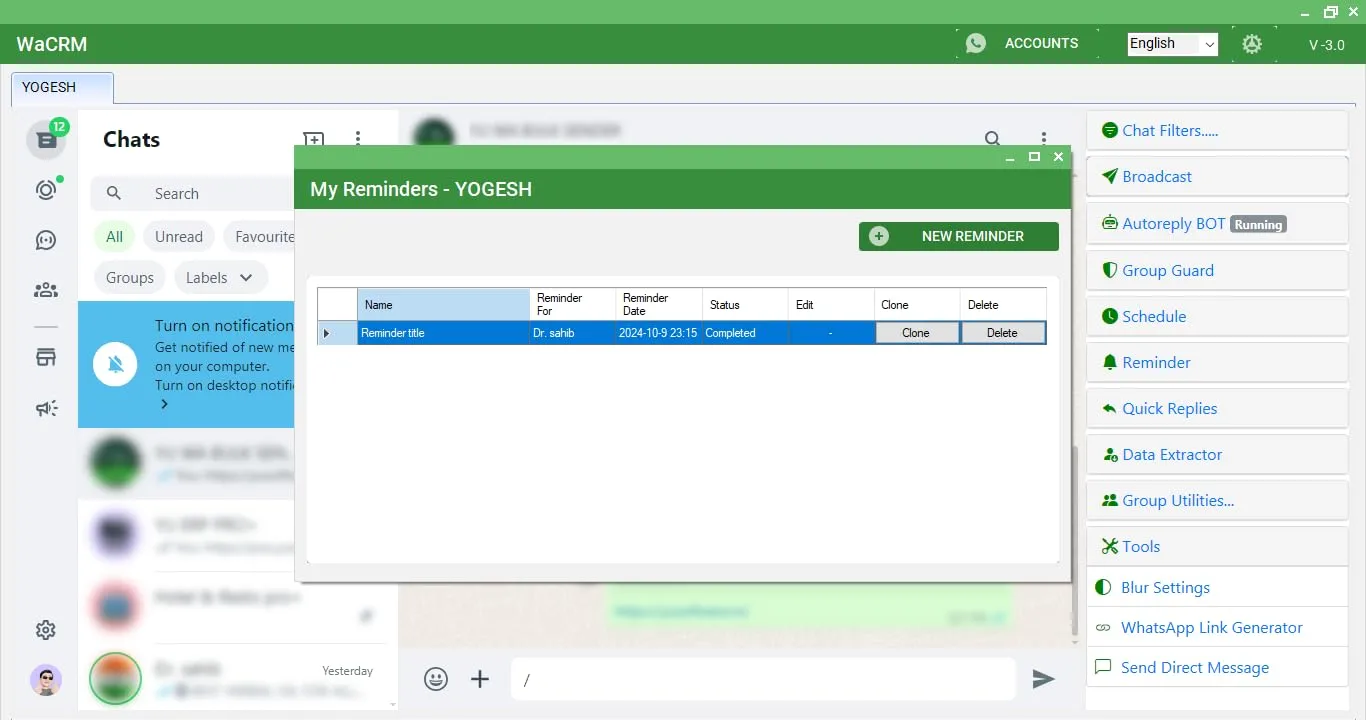
Task: Click the emoji smiley icon
Action: coord(436,679)
